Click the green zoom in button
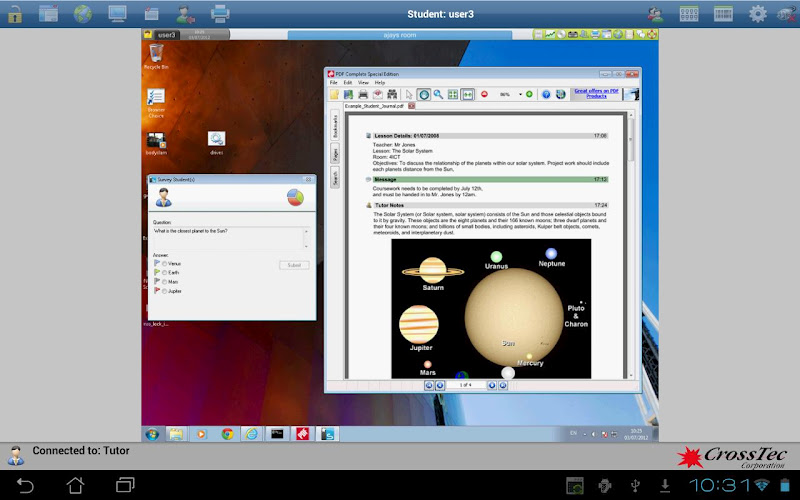The height and width of the screenshot is (500, 800). 528,94
